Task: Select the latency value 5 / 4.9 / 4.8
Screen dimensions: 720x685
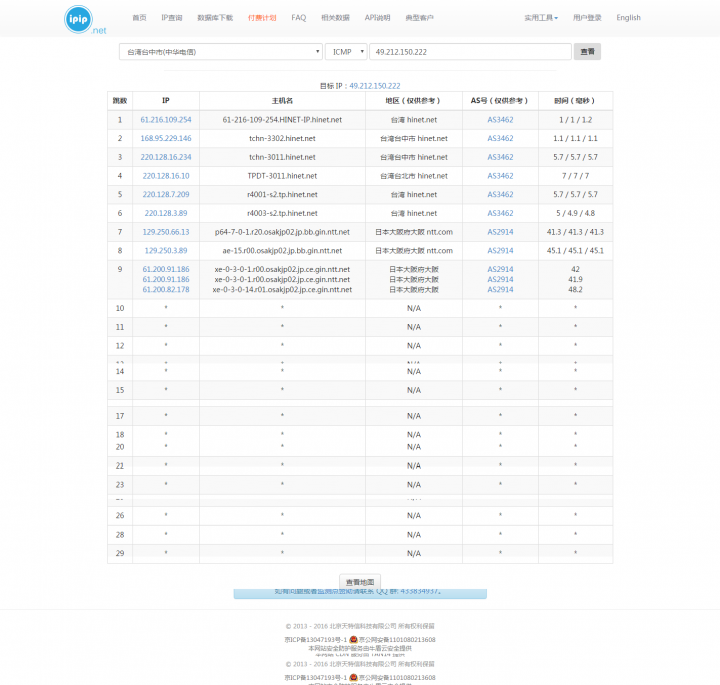Action: click(575, 213)
